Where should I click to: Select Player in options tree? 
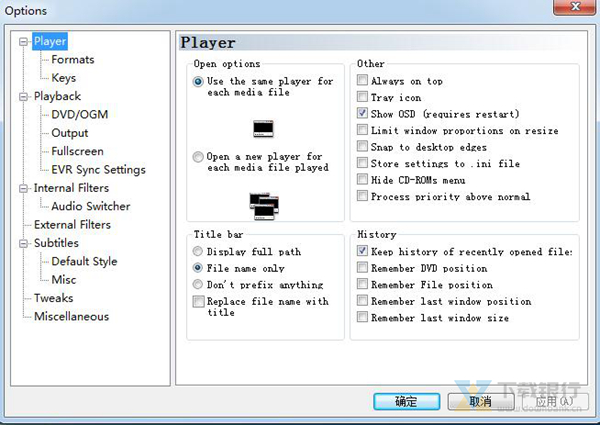point(50,41)
